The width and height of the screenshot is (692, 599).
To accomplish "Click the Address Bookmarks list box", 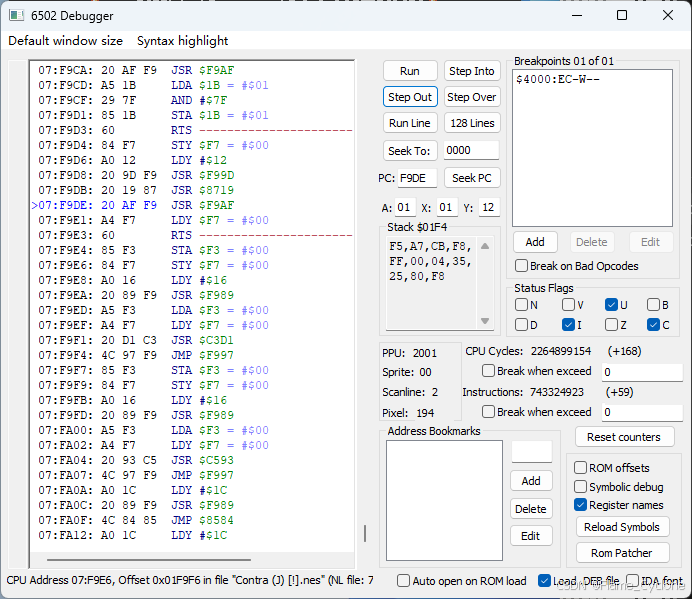I will click(x=444, y=501).
